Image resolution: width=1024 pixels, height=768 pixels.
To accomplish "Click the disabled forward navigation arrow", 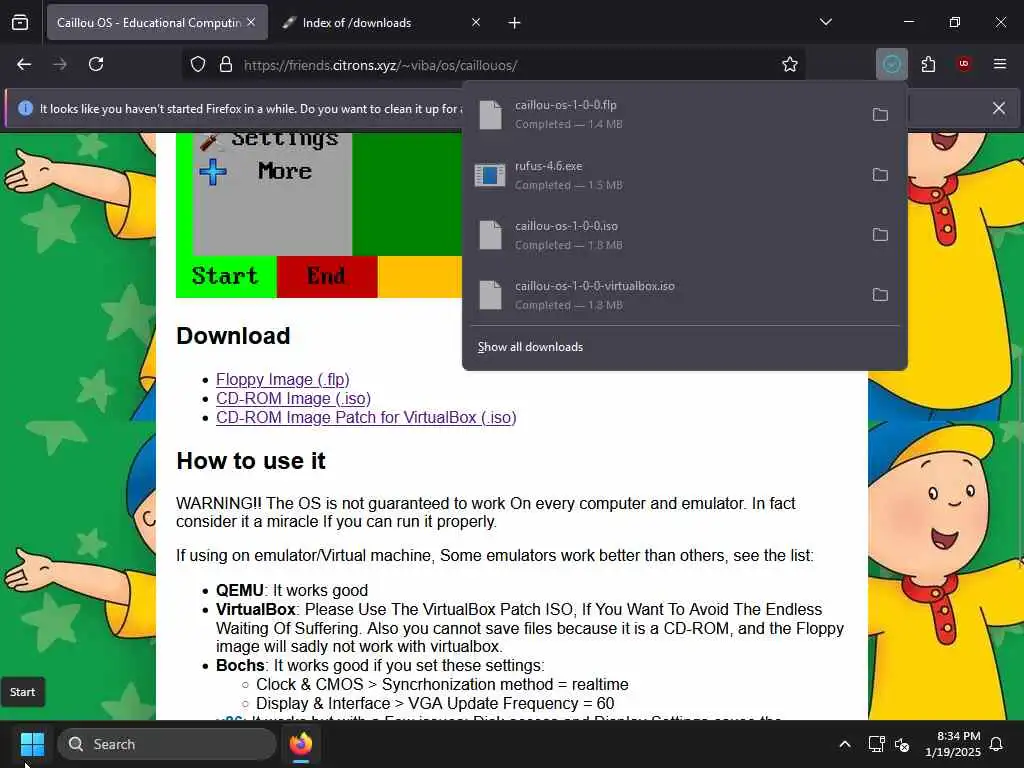I will click(60, 64).
